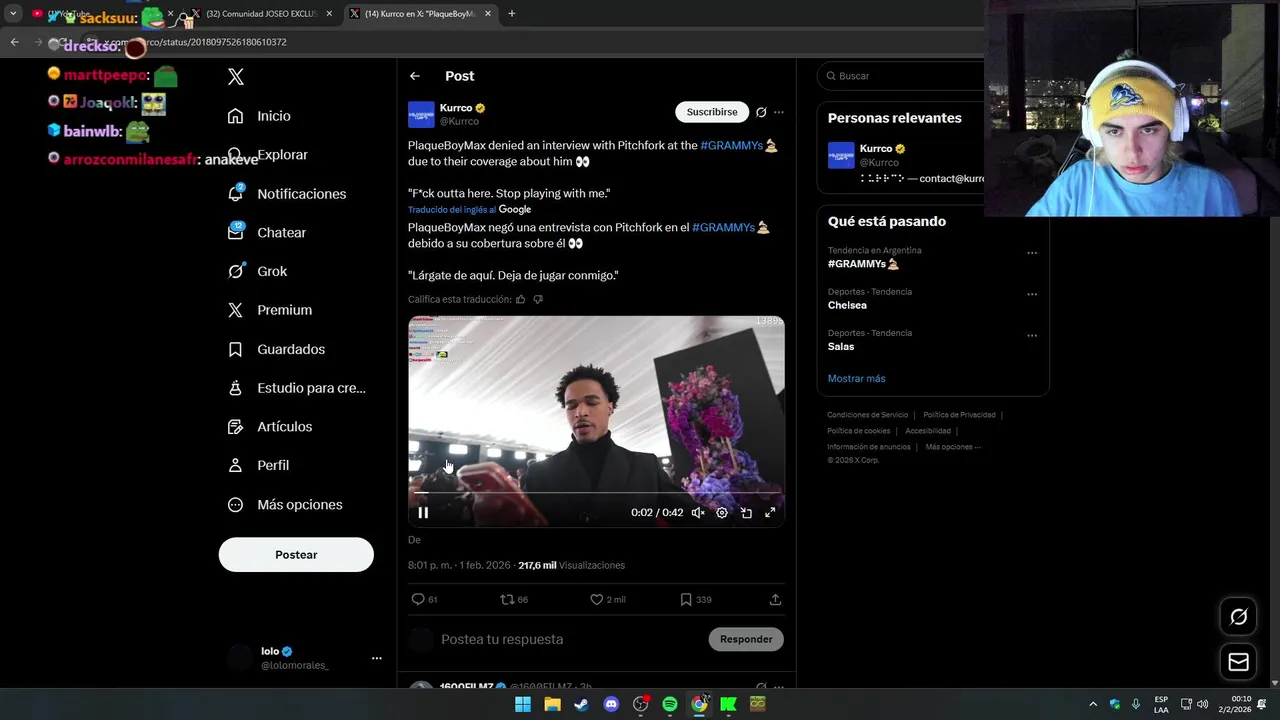The image size is (1280, 720).
Task: Open Chelsea trending topic
Action: [847, 305]
